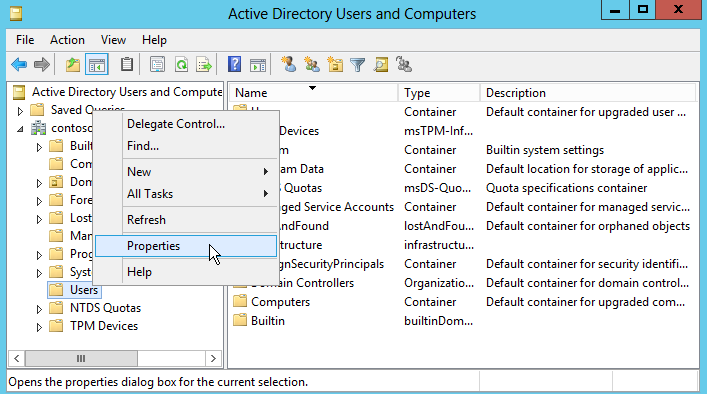The image size is (707, 394).
Task: Open the All Tasks submenu
Action: click(186, 194)
